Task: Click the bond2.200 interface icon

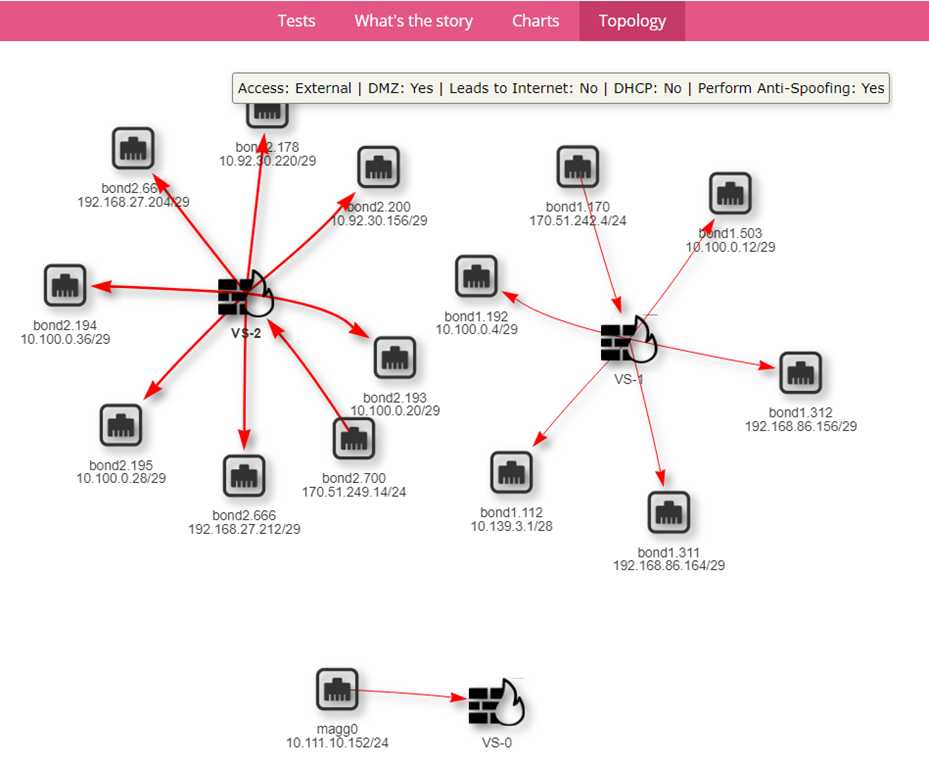Action: [379, 167]
